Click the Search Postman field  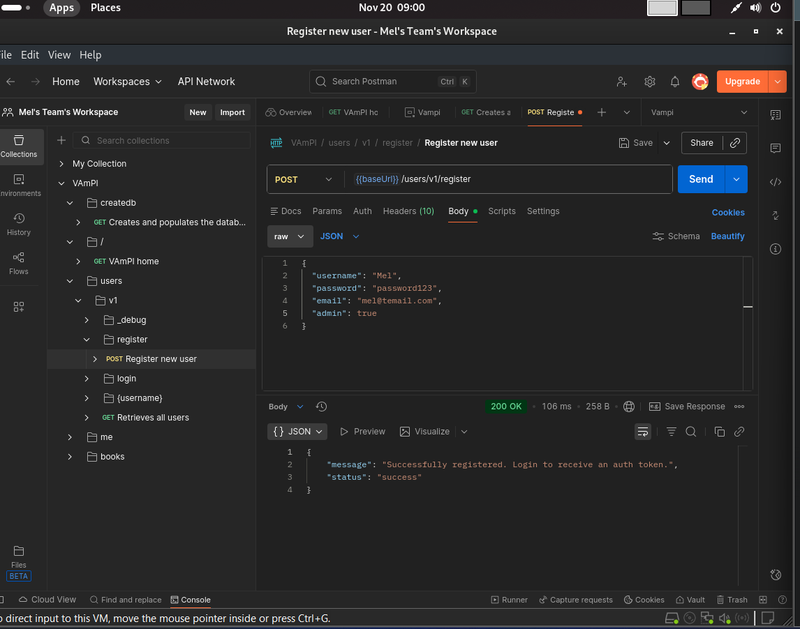392,82
